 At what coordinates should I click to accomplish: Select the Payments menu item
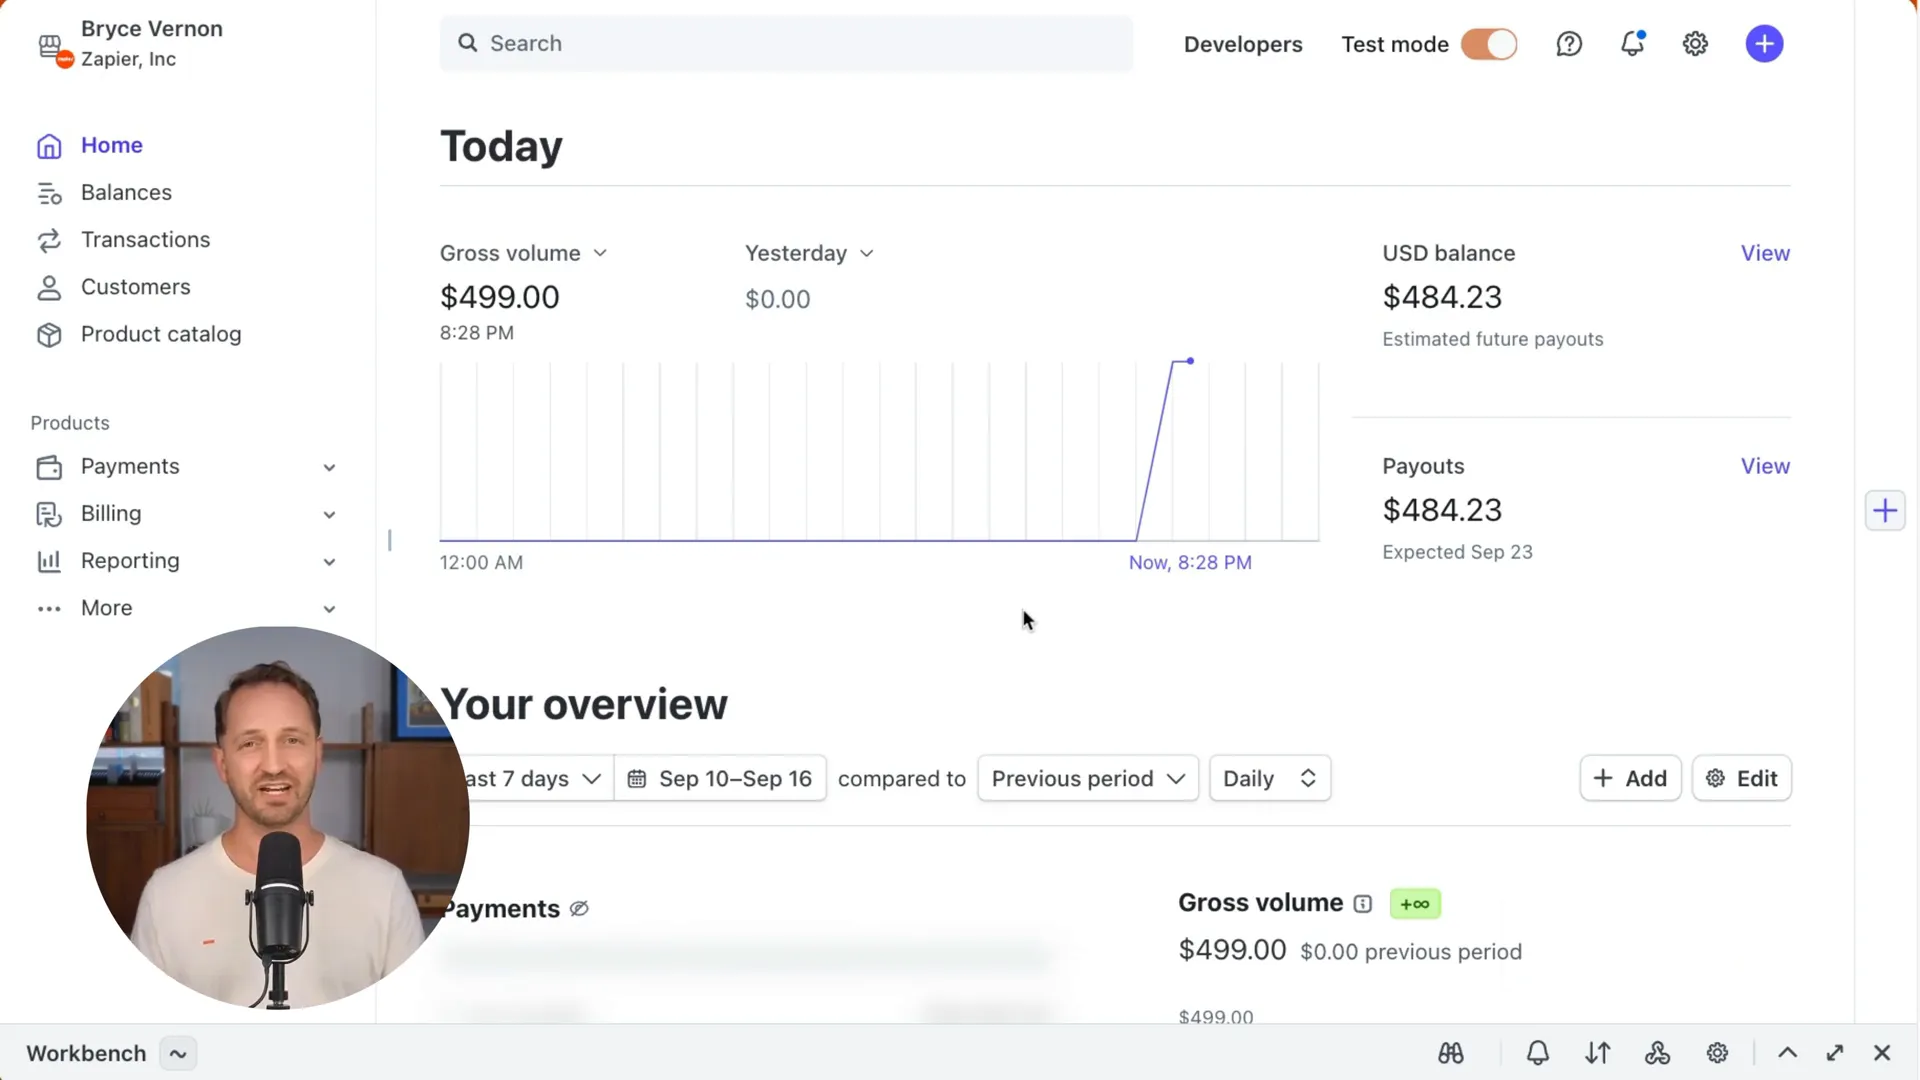click(129, 465)
